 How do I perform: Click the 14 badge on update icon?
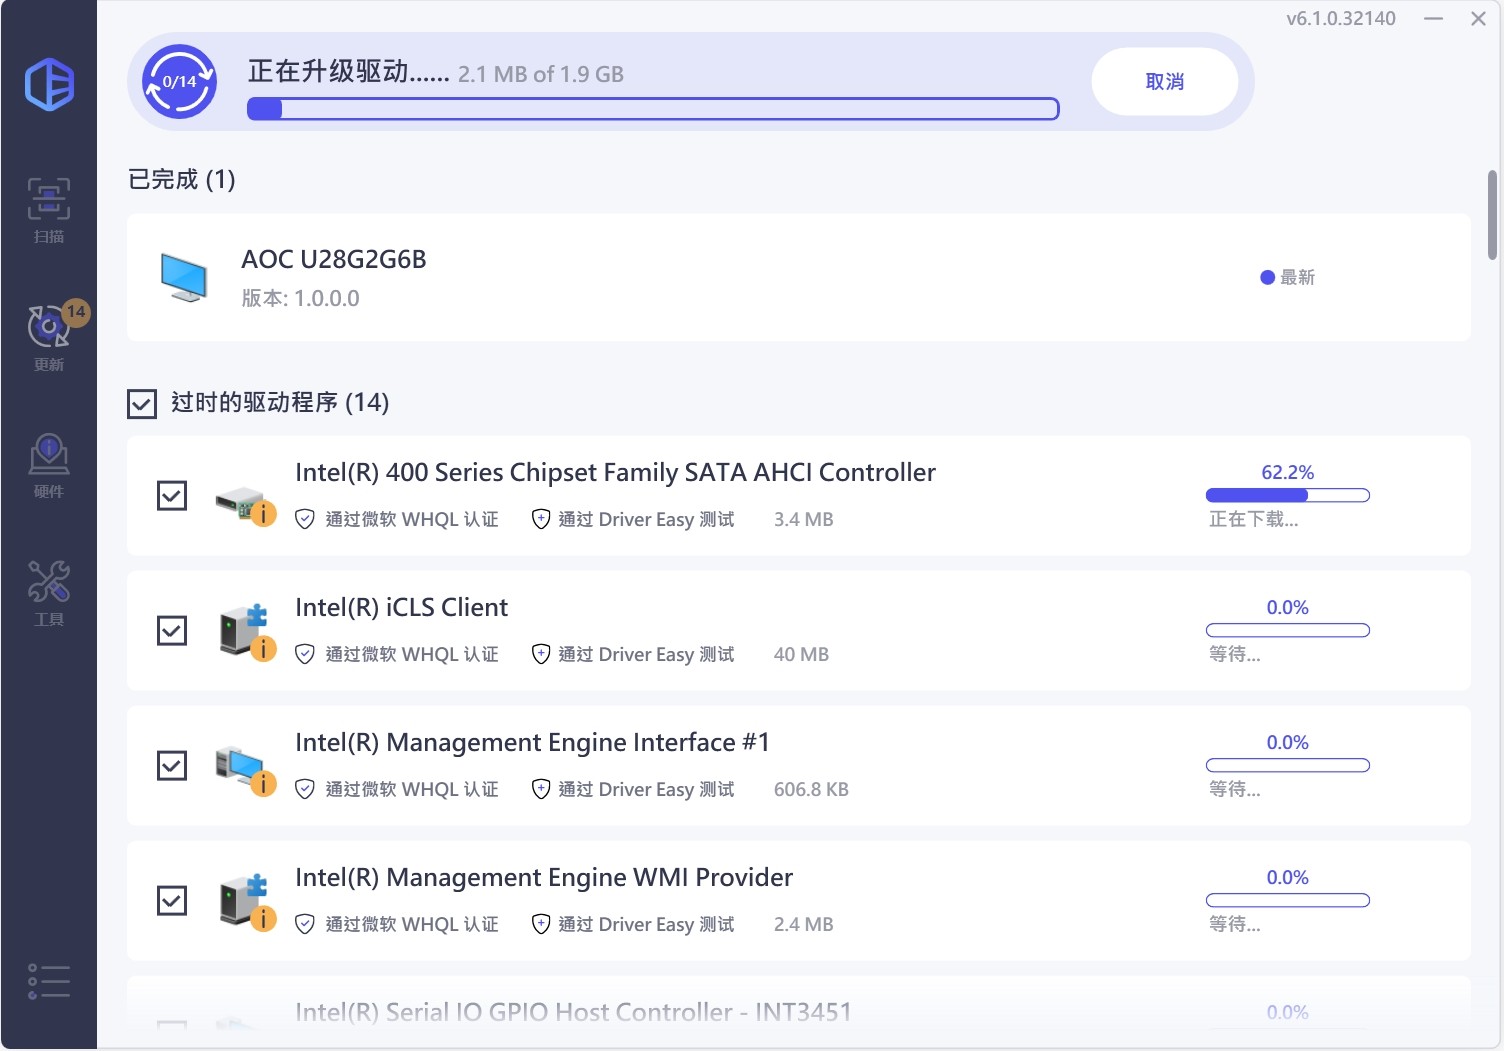[76, 312]
